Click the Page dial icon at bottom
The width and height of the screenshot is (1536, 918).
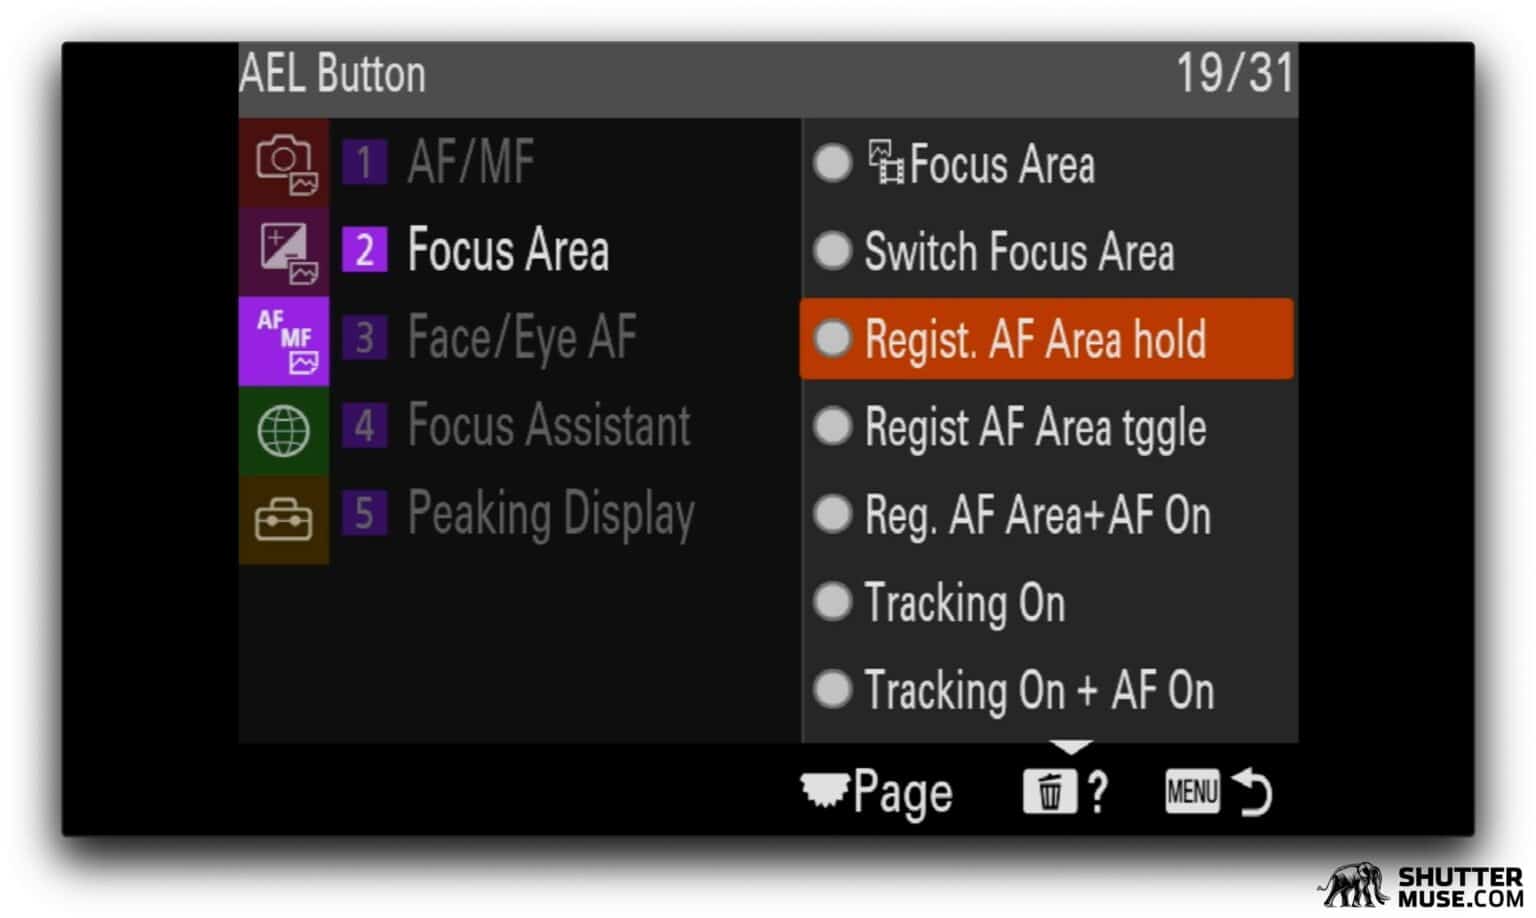click(x=876, y=790)
